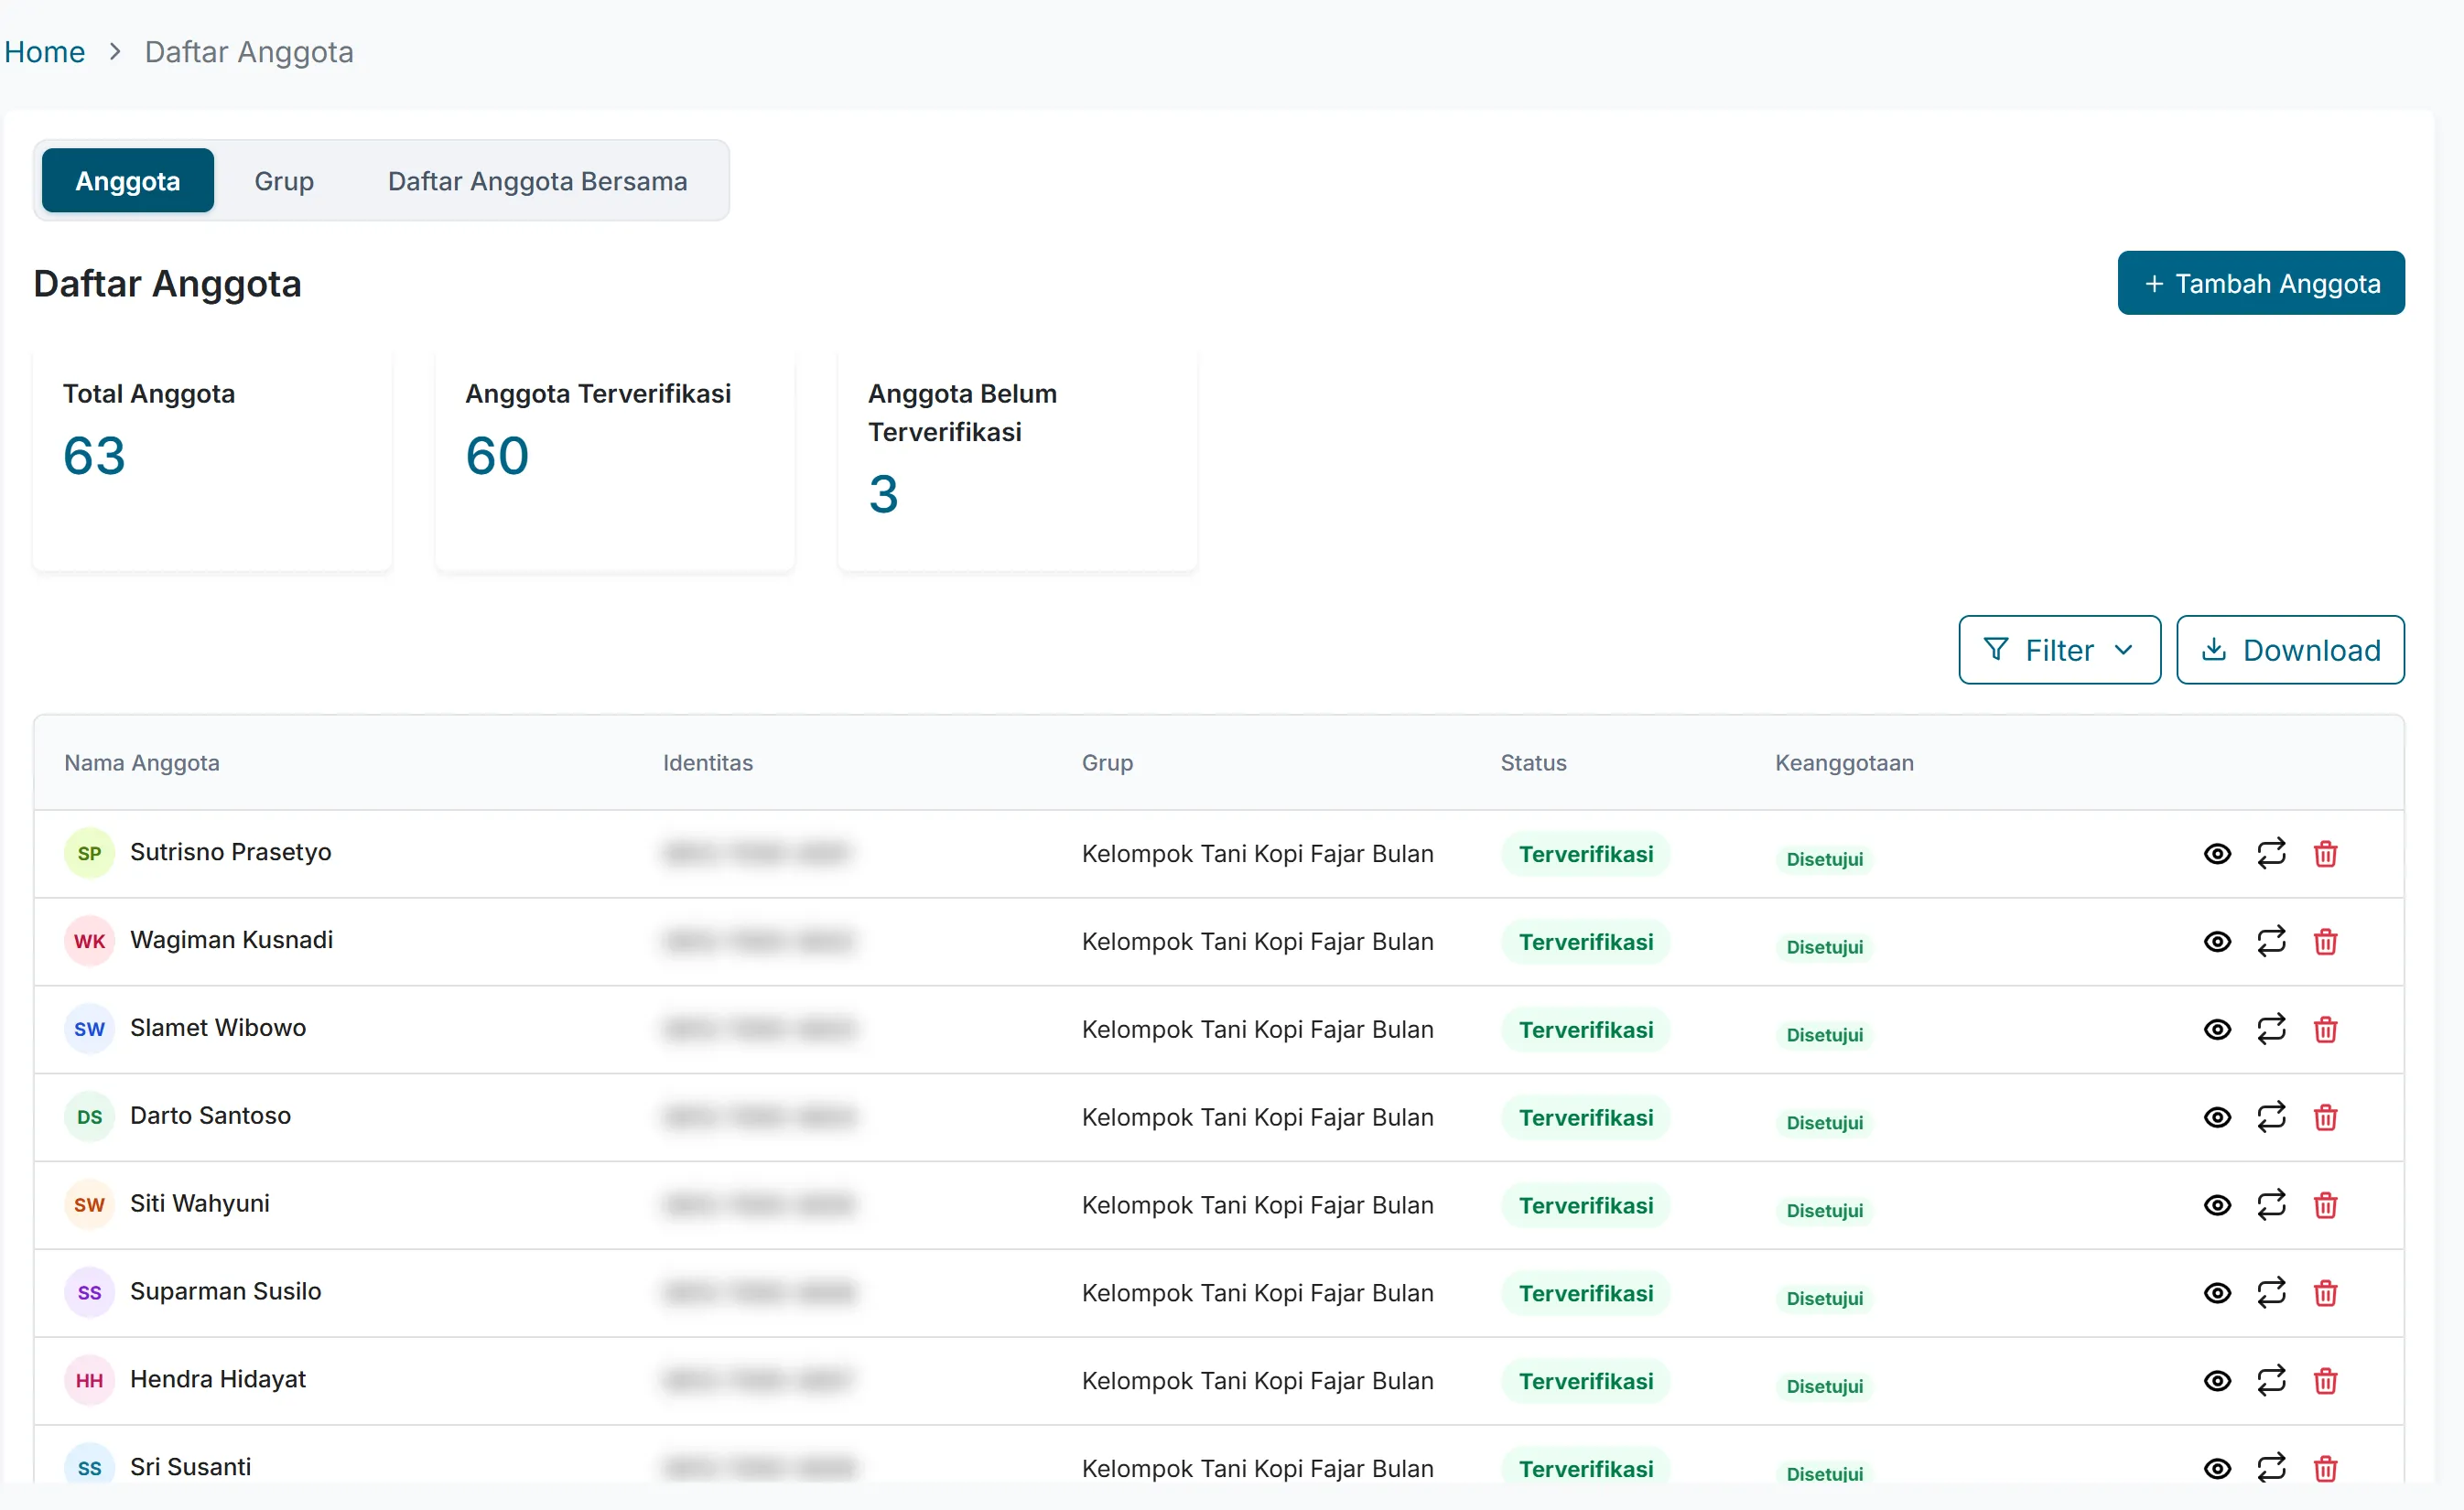Click the Nama Anggota column header

pyautogui.click(x=142, y=763)
